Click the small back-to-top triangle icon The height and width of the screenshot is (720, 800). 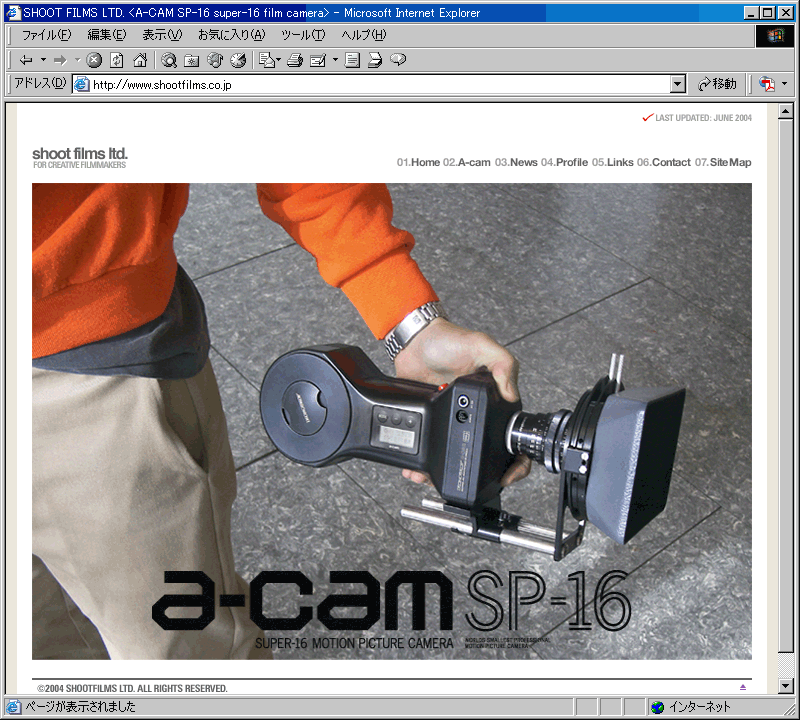[743, 687]
